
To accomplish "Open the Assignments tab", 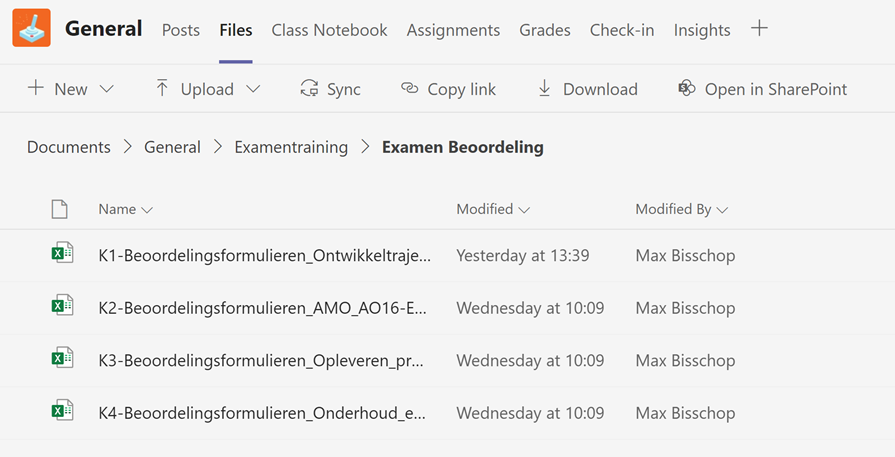I will (453, 30).
